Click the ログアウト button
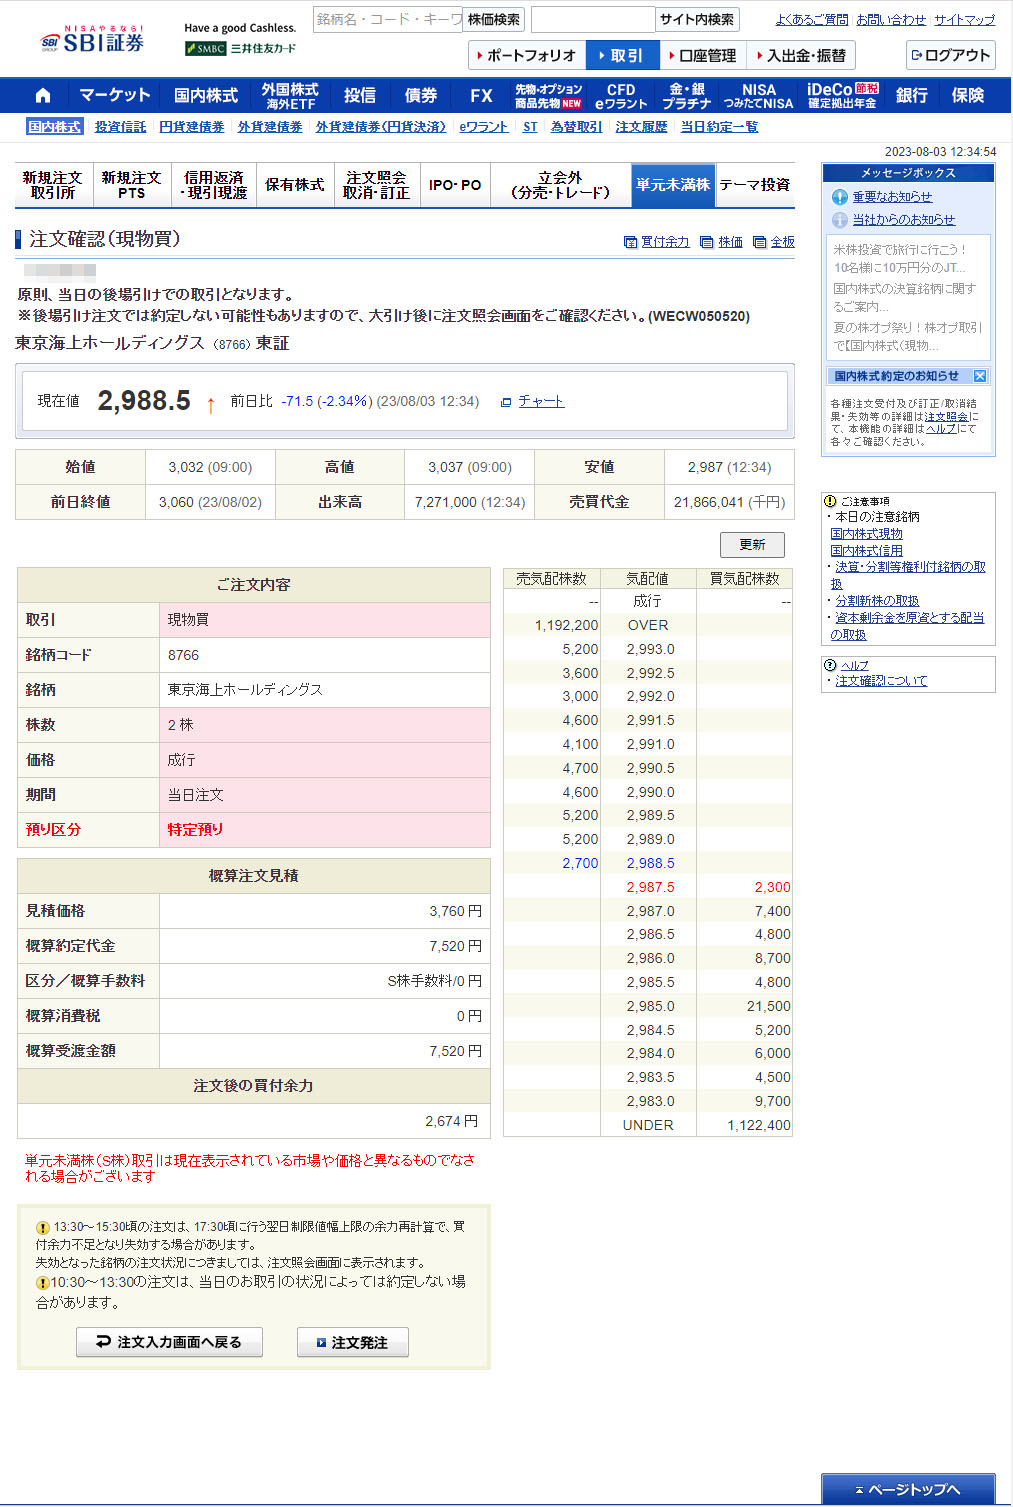This screenshot has height=1507, width=1013. 950,55
